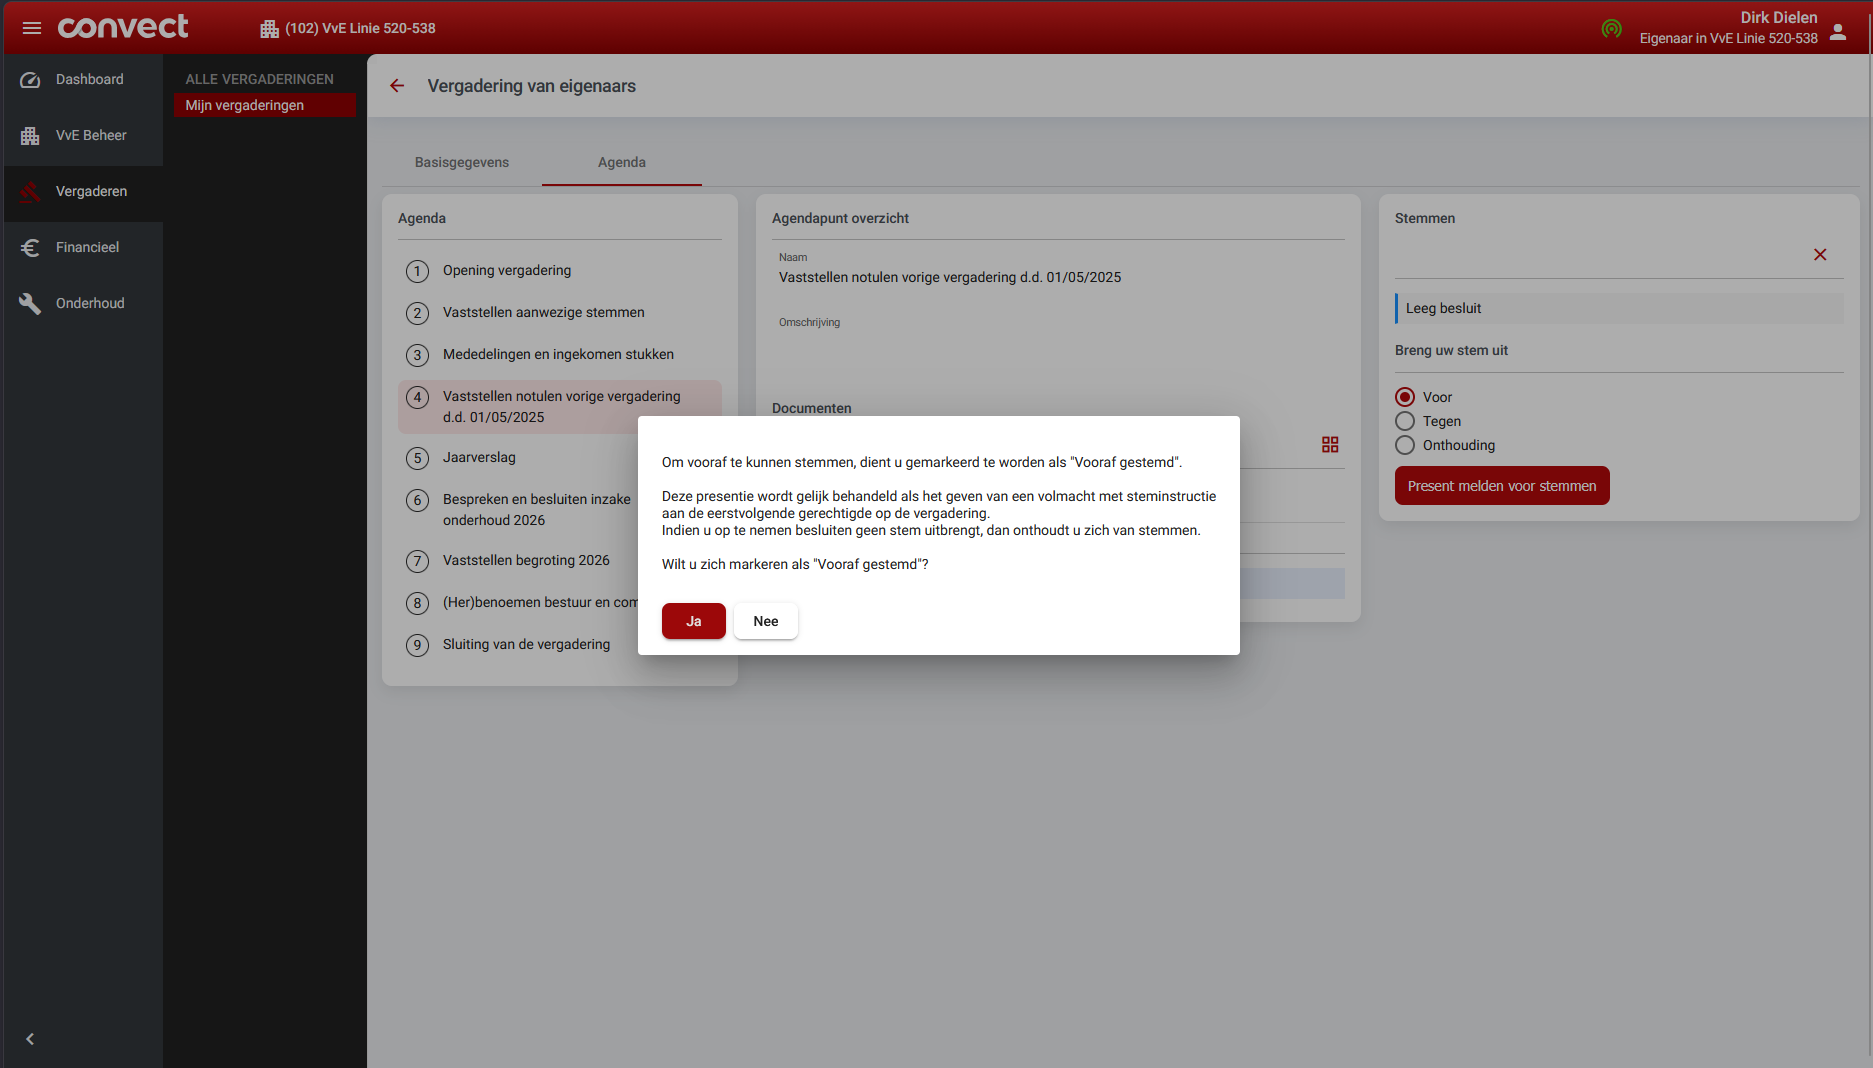Select the Onthouding radio button
The image size is (1873, 1068).
(1405, 445)
